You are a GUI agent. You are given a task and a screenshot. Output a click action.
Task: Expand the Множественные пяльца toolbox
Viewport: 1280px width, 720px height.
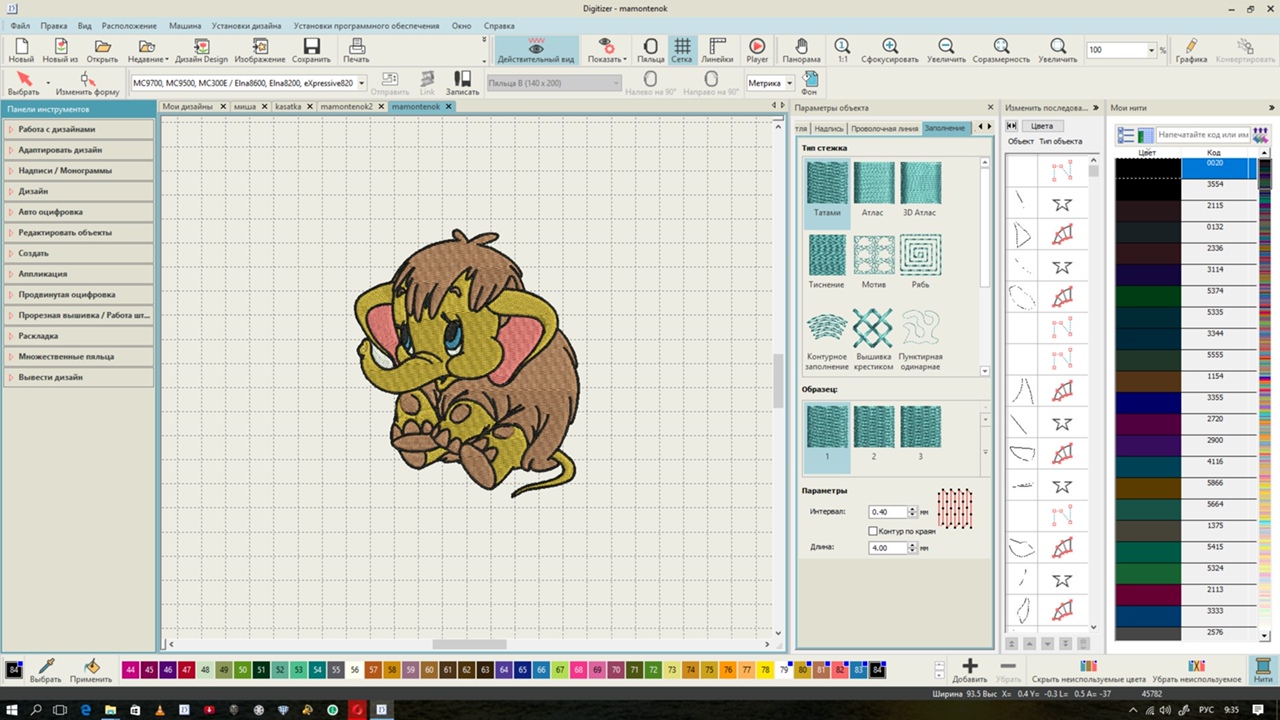pos(79,357)
